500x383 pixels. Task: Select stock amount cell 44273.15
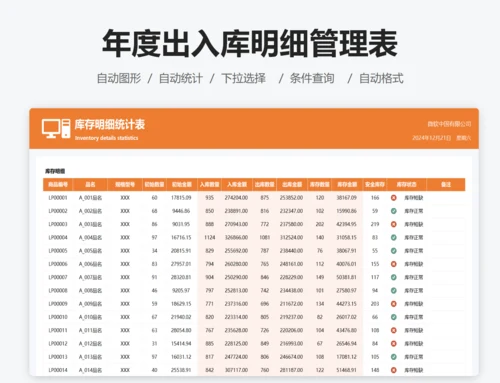click(347, 304)
